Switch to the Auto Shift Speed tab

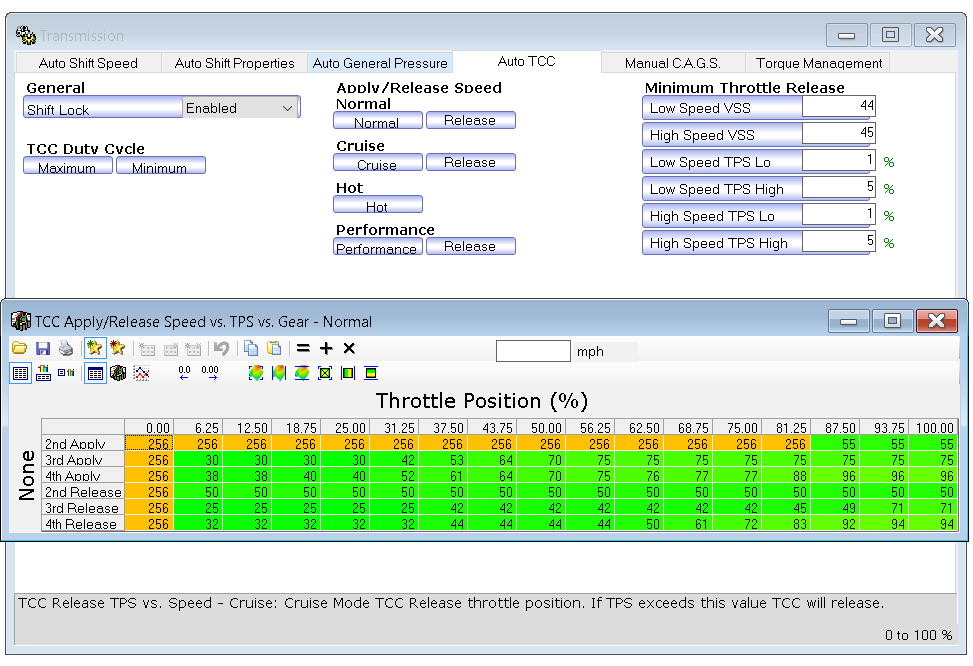coord(88,63)
